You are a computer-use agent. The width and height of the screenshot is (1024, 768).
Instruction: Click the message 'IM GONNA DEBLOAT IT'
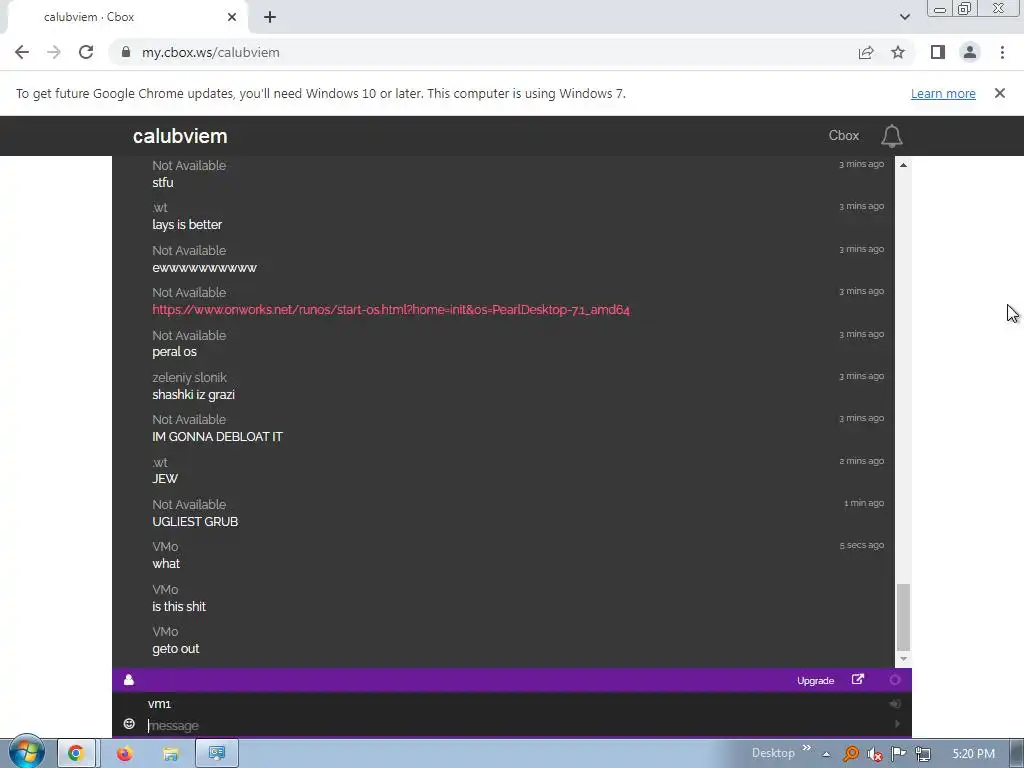point(217,436)
